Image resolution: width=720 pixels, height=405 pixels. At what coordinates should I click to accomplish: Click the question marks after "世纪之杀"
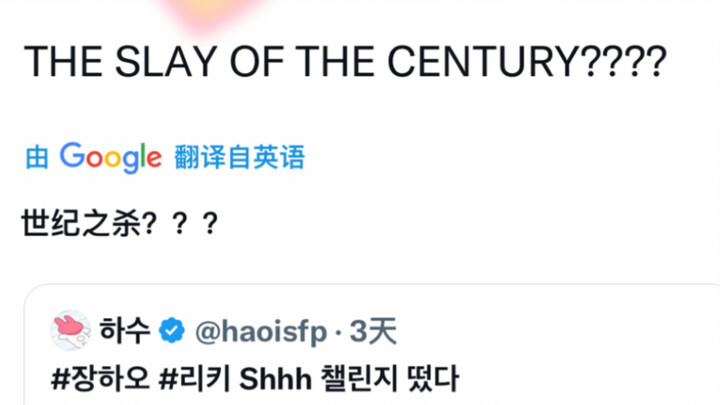pyautogui.click(x=178, y=222)
